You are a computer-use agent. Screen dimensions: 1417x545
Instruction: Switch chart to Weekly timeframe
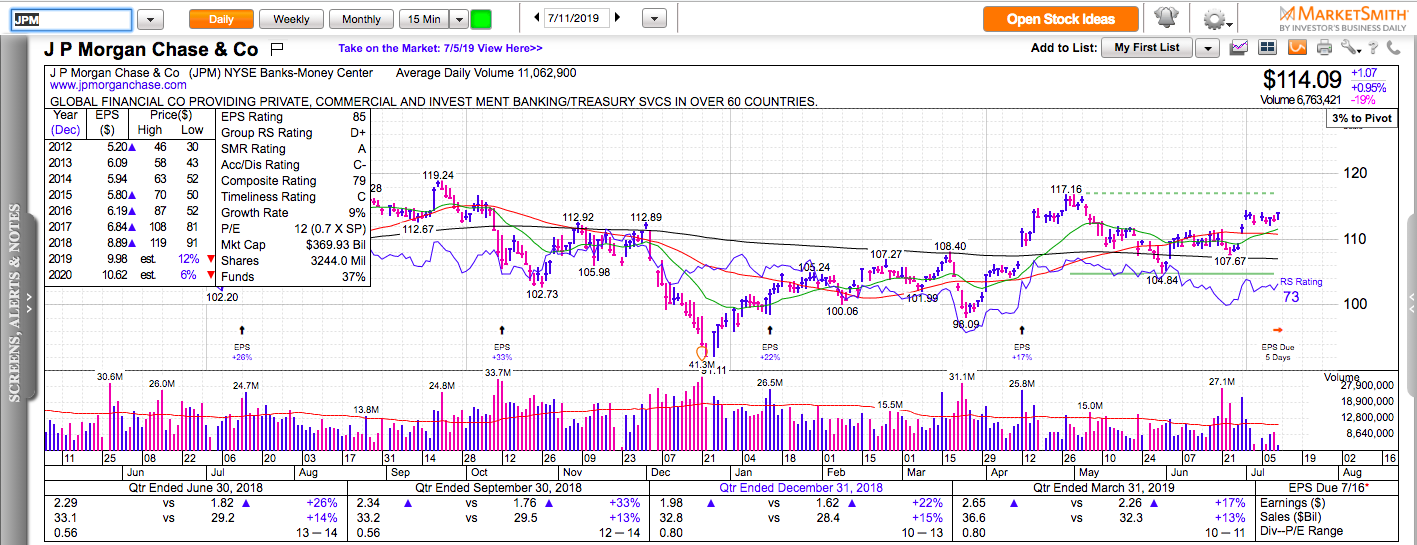click(x=291, y=19)
